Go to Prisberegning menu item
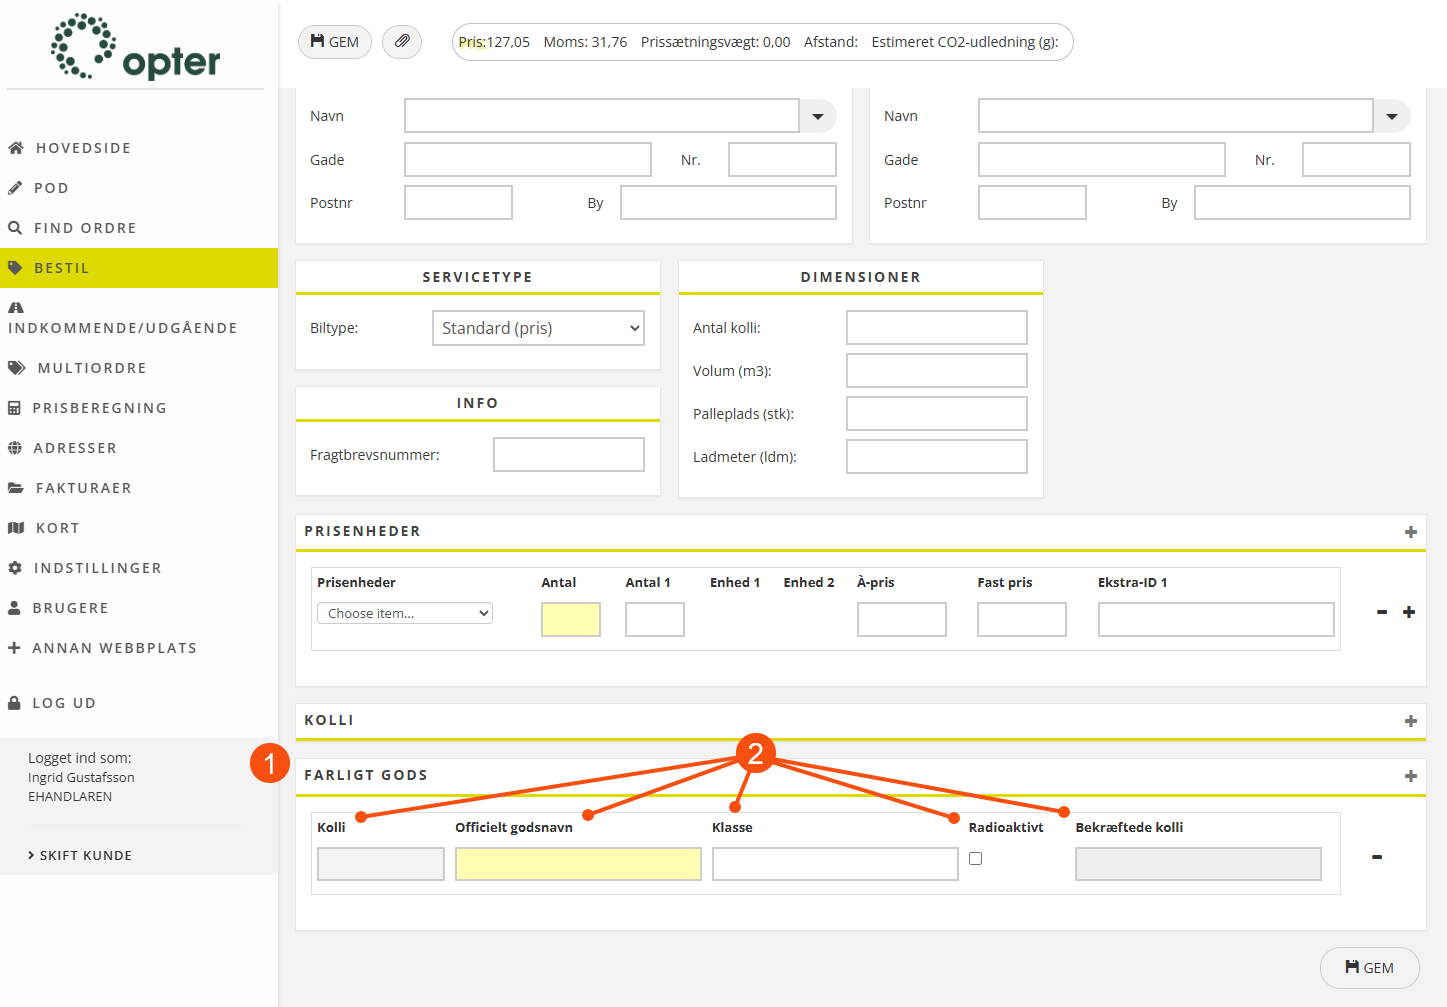The width and height of the screenshot is (1447, 1007). point(99,408)
